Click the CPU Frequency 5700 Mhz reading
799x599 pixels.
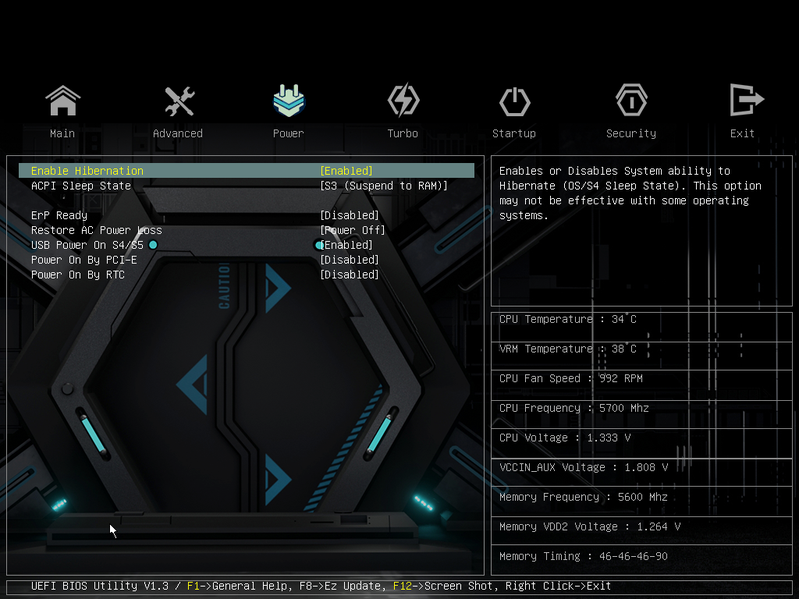point(574,408)
